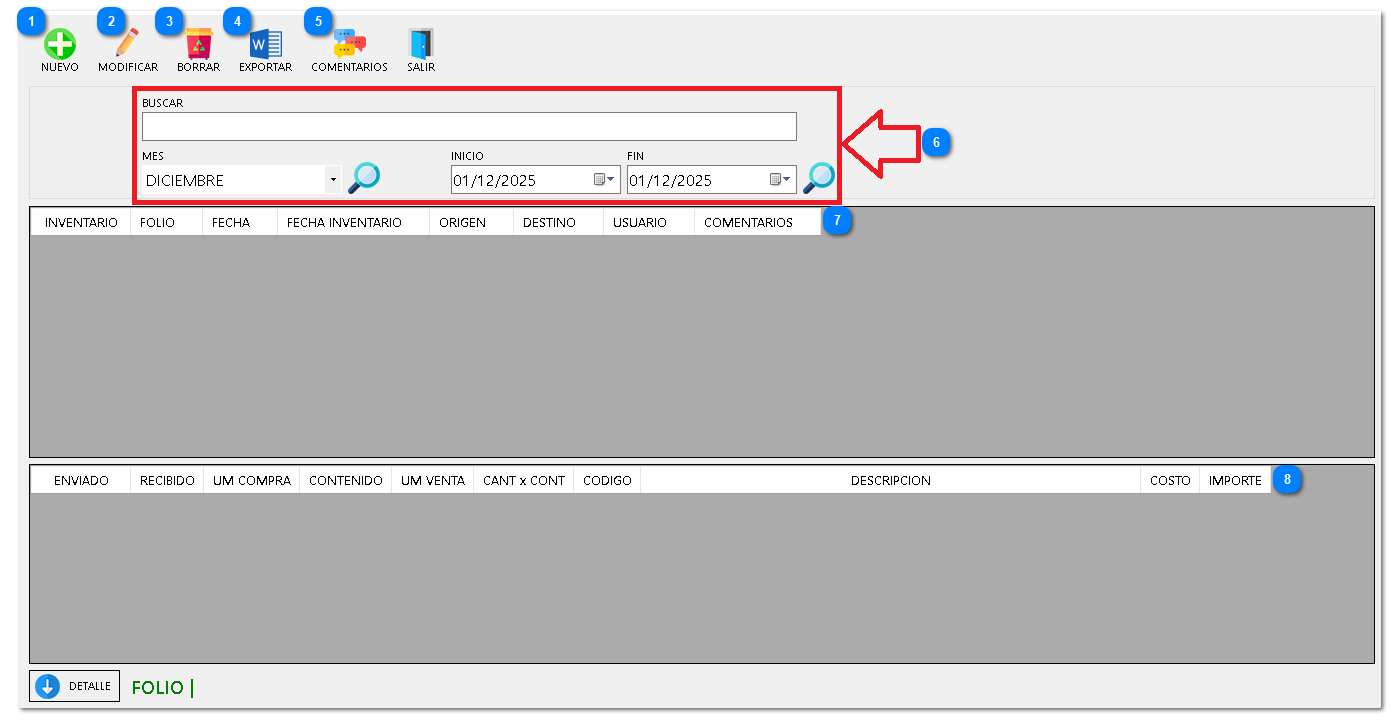
Task: Open the FIN date calendar picker
Action: click(x=780, y=180)
